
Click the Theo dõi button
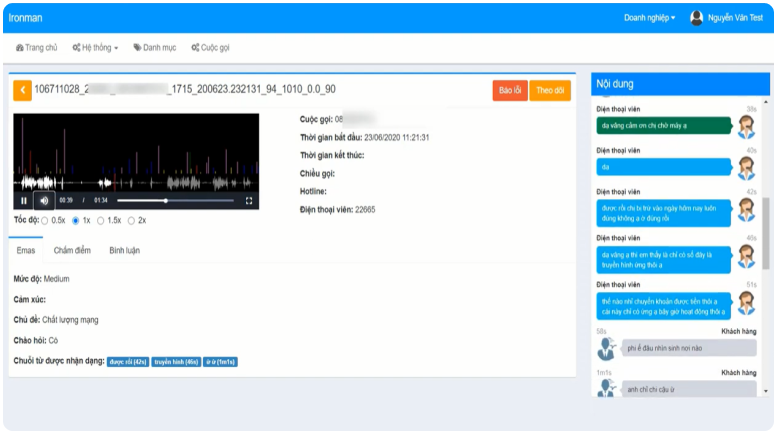tap(550, 90)
